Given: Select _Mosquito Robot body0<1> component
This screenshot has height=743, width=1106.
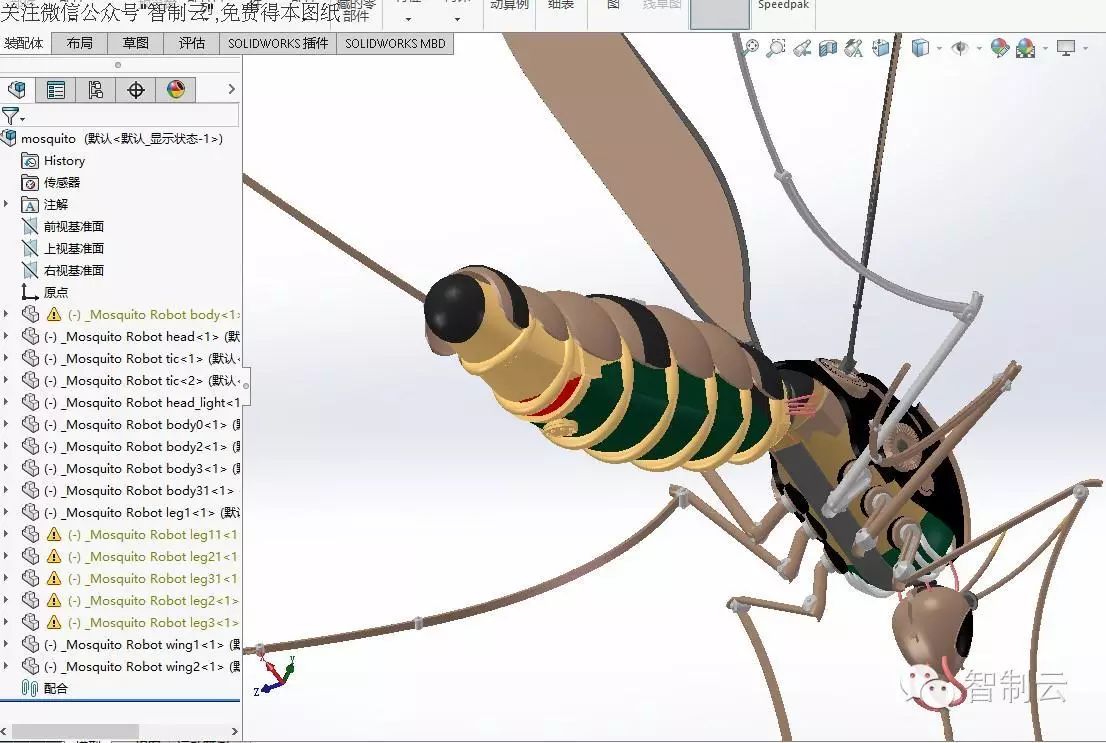Looking at the screenshot, I should [131, 425].
